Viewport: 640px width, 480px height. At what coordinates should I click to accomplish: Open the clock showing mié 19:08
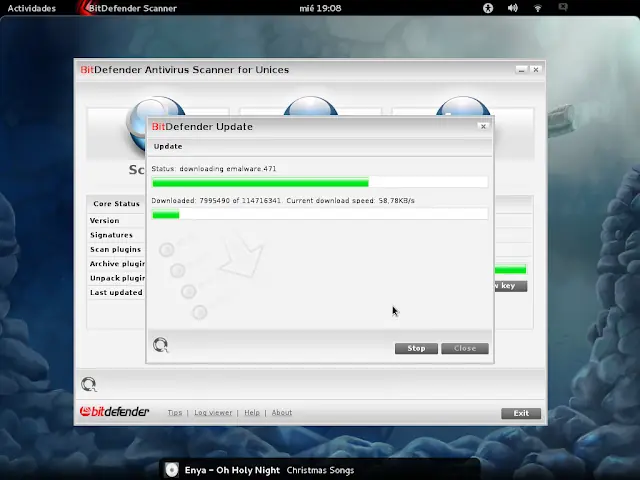coord(320,8)
